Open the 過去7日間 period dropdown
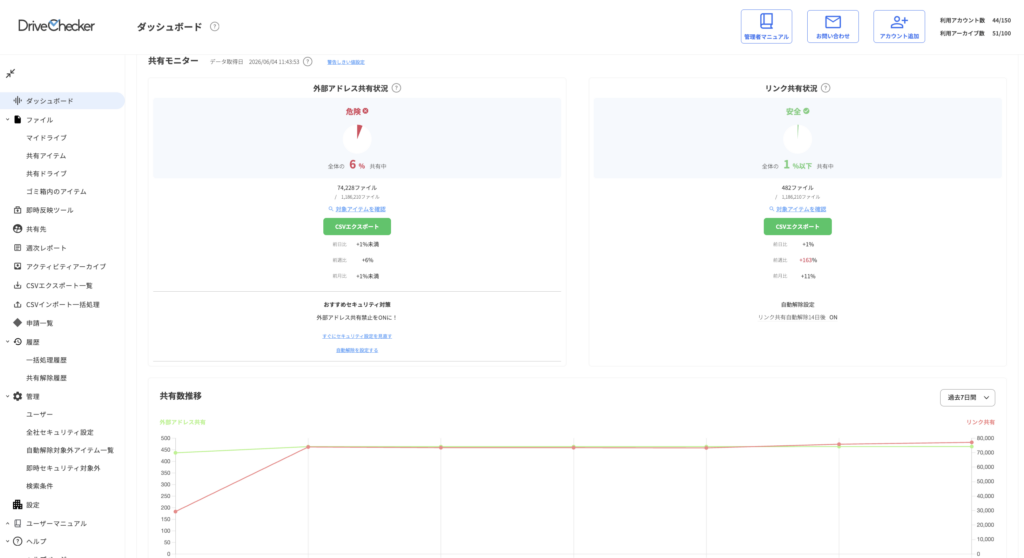Viewport: 1024px width, 558px height. (967, 397)
